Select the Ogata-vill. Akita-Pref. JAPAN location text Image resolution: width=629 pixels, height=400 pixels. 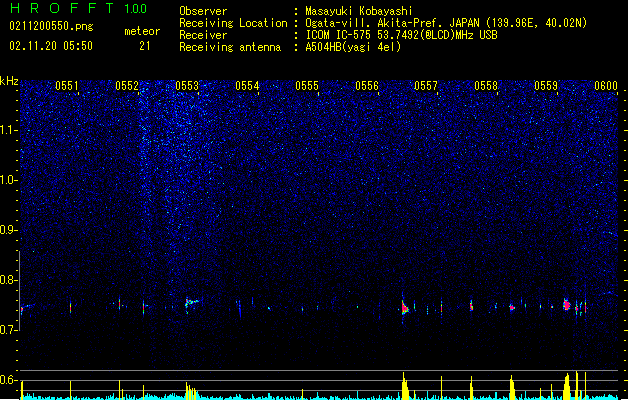point(446,23)
